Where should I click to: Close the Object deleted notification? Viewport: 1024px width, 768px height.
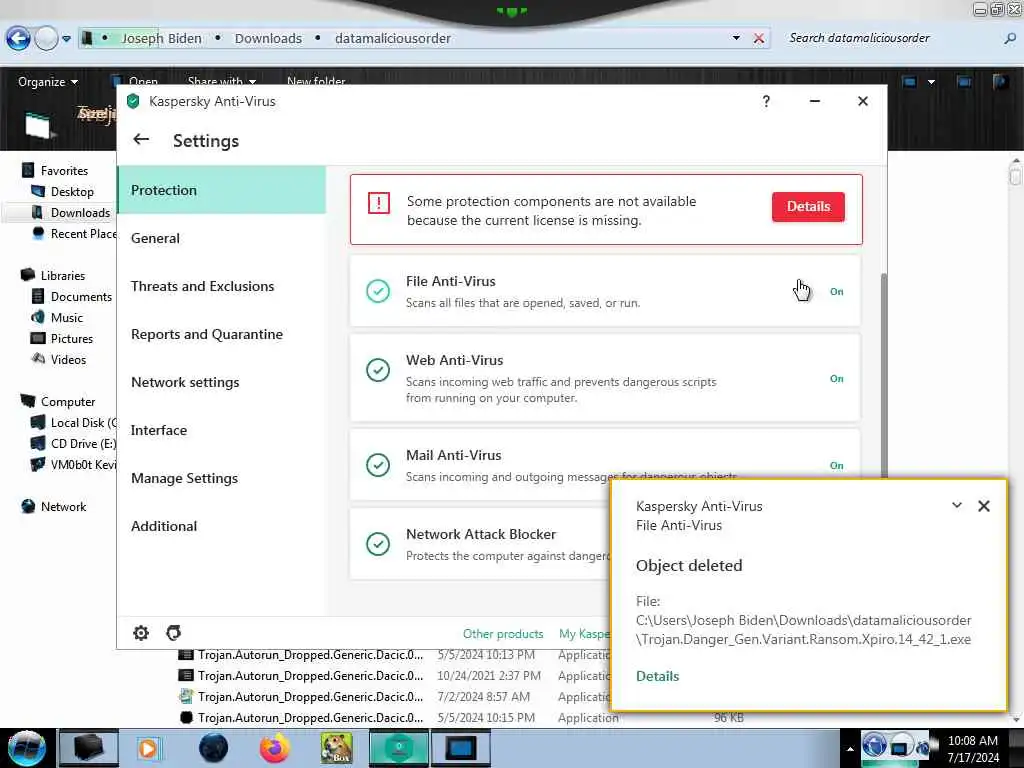(x=984, y=505)
